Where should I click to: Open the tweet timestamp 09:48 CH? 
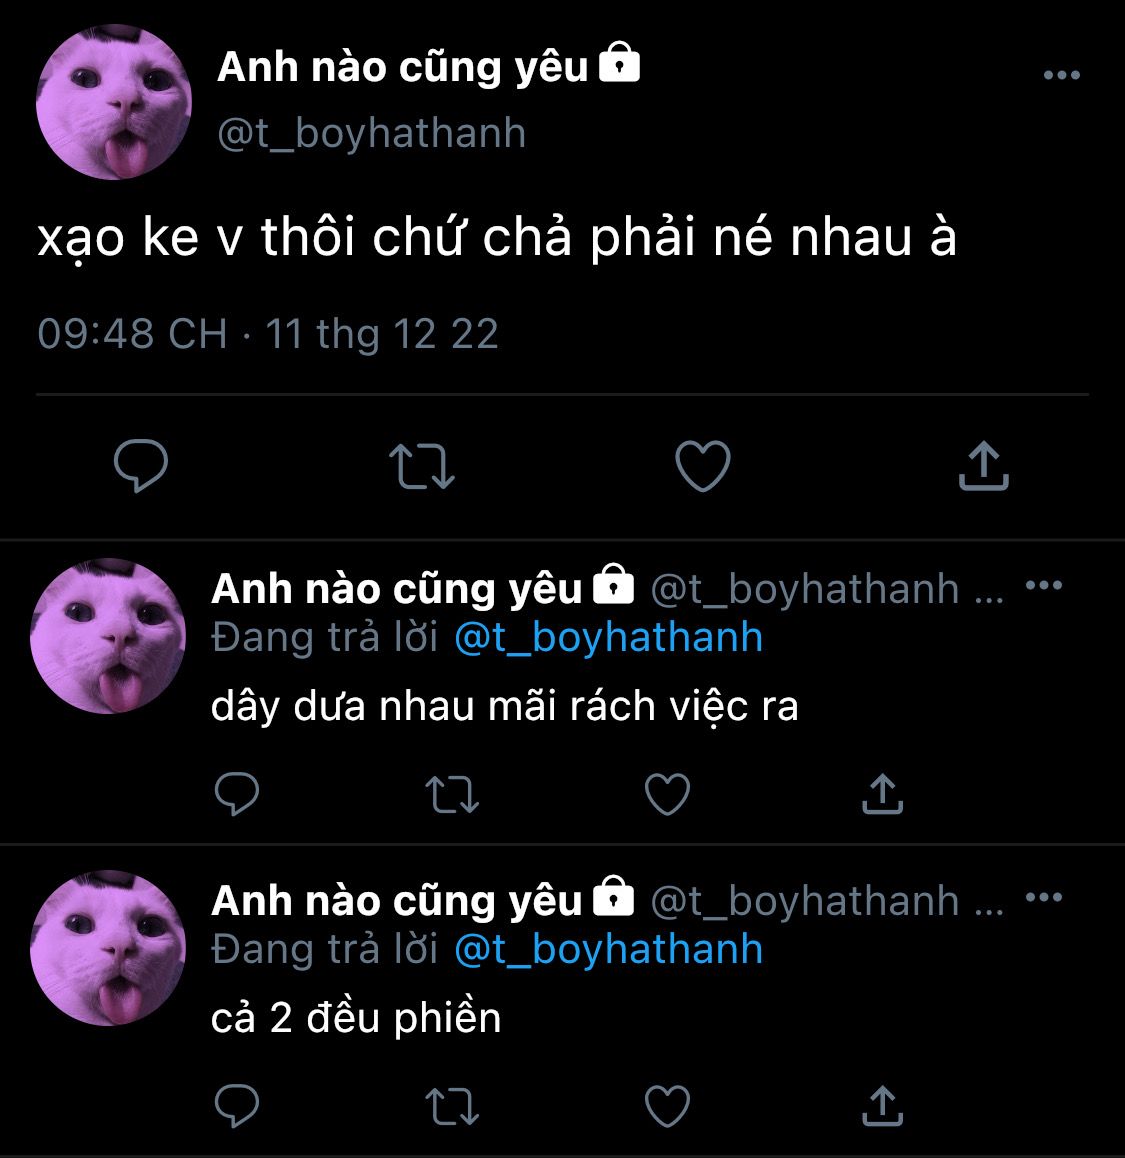[x=132, y=334]
